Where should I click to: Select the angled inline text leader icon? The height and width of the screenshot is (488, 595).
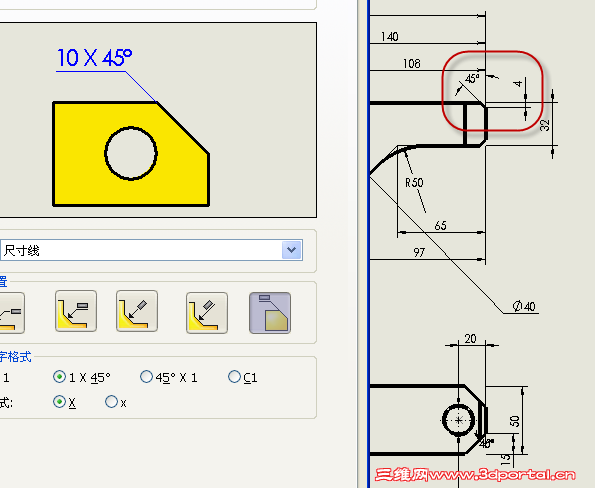137,311
